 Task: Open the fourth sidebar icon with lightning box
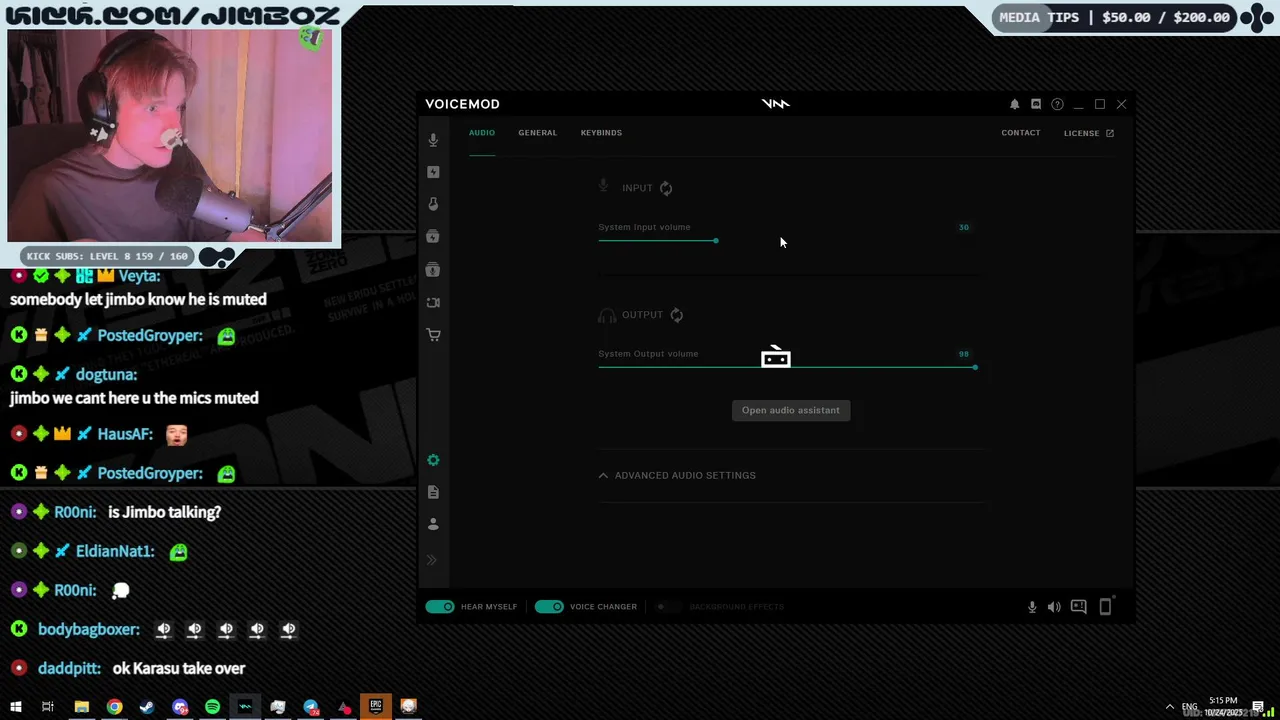coord(433,237)
